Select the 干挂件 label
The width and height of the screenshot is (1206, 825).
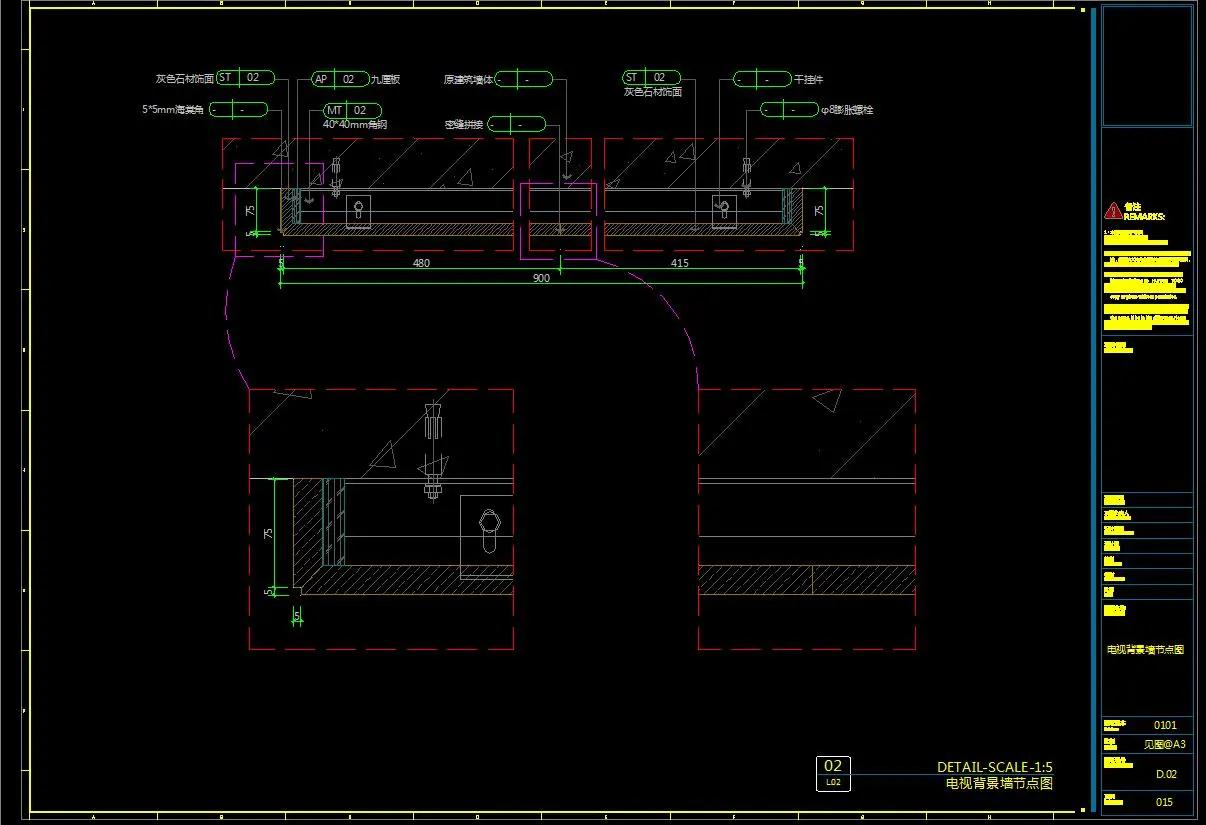click(x=808, y=79)
